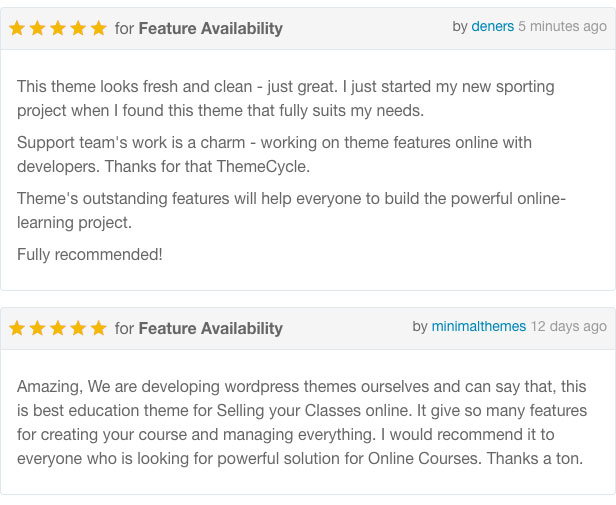
Task: Click the third star in deners' review
Action: tap(58, 28)
